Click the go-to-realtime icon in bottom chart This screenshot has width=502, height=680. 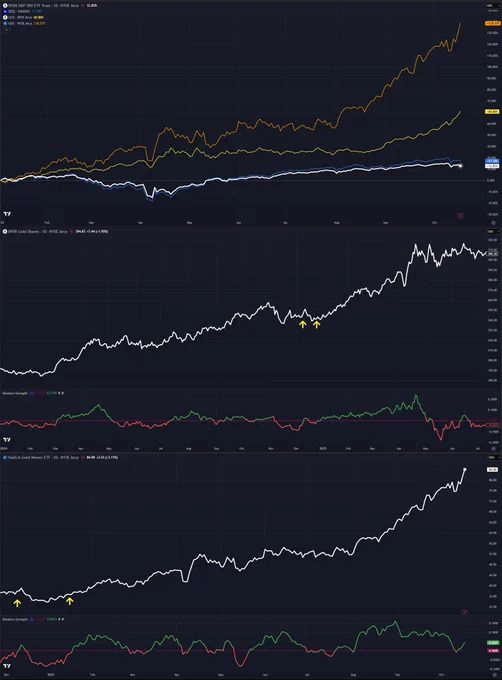click(x=465, y=612)
